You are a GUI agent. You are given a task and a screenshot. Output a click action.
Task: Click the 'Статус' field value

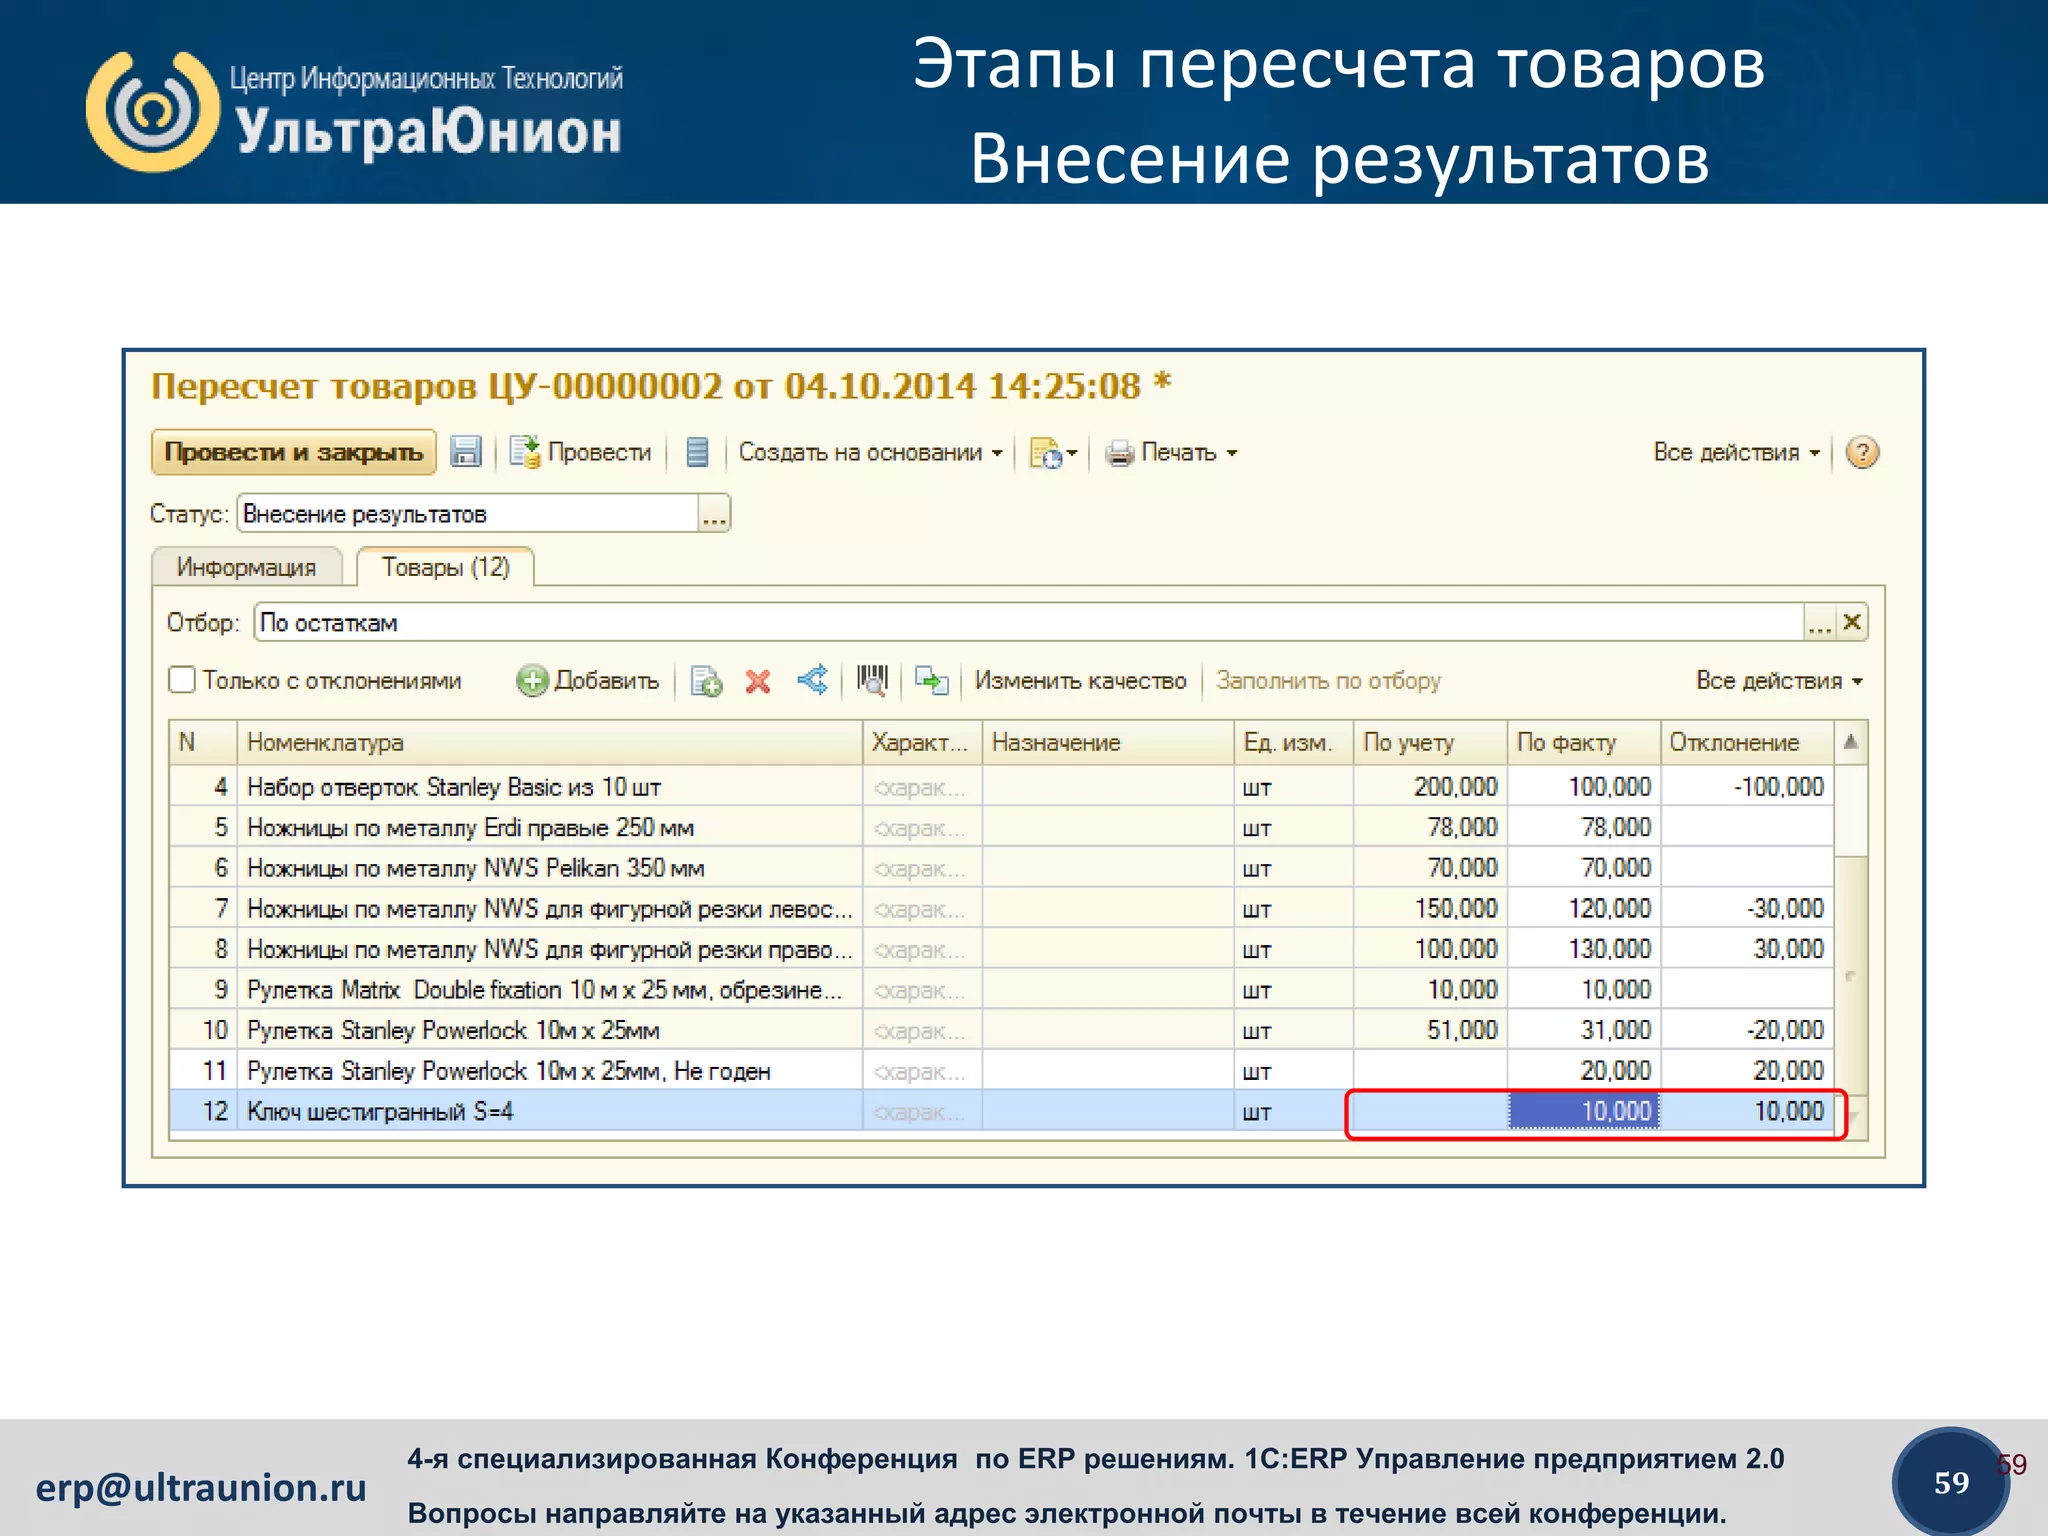468,514
